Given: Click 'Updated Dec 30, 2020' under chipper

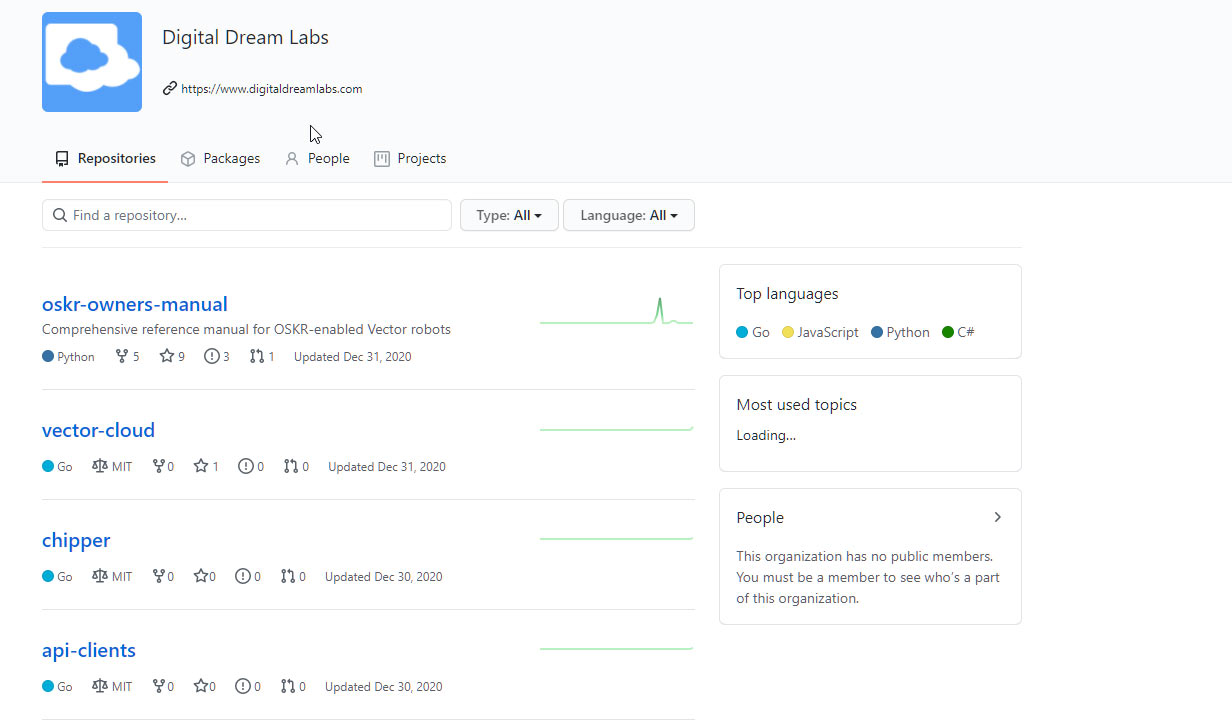Looking at the screenshot, I should [x=384, y=576].
